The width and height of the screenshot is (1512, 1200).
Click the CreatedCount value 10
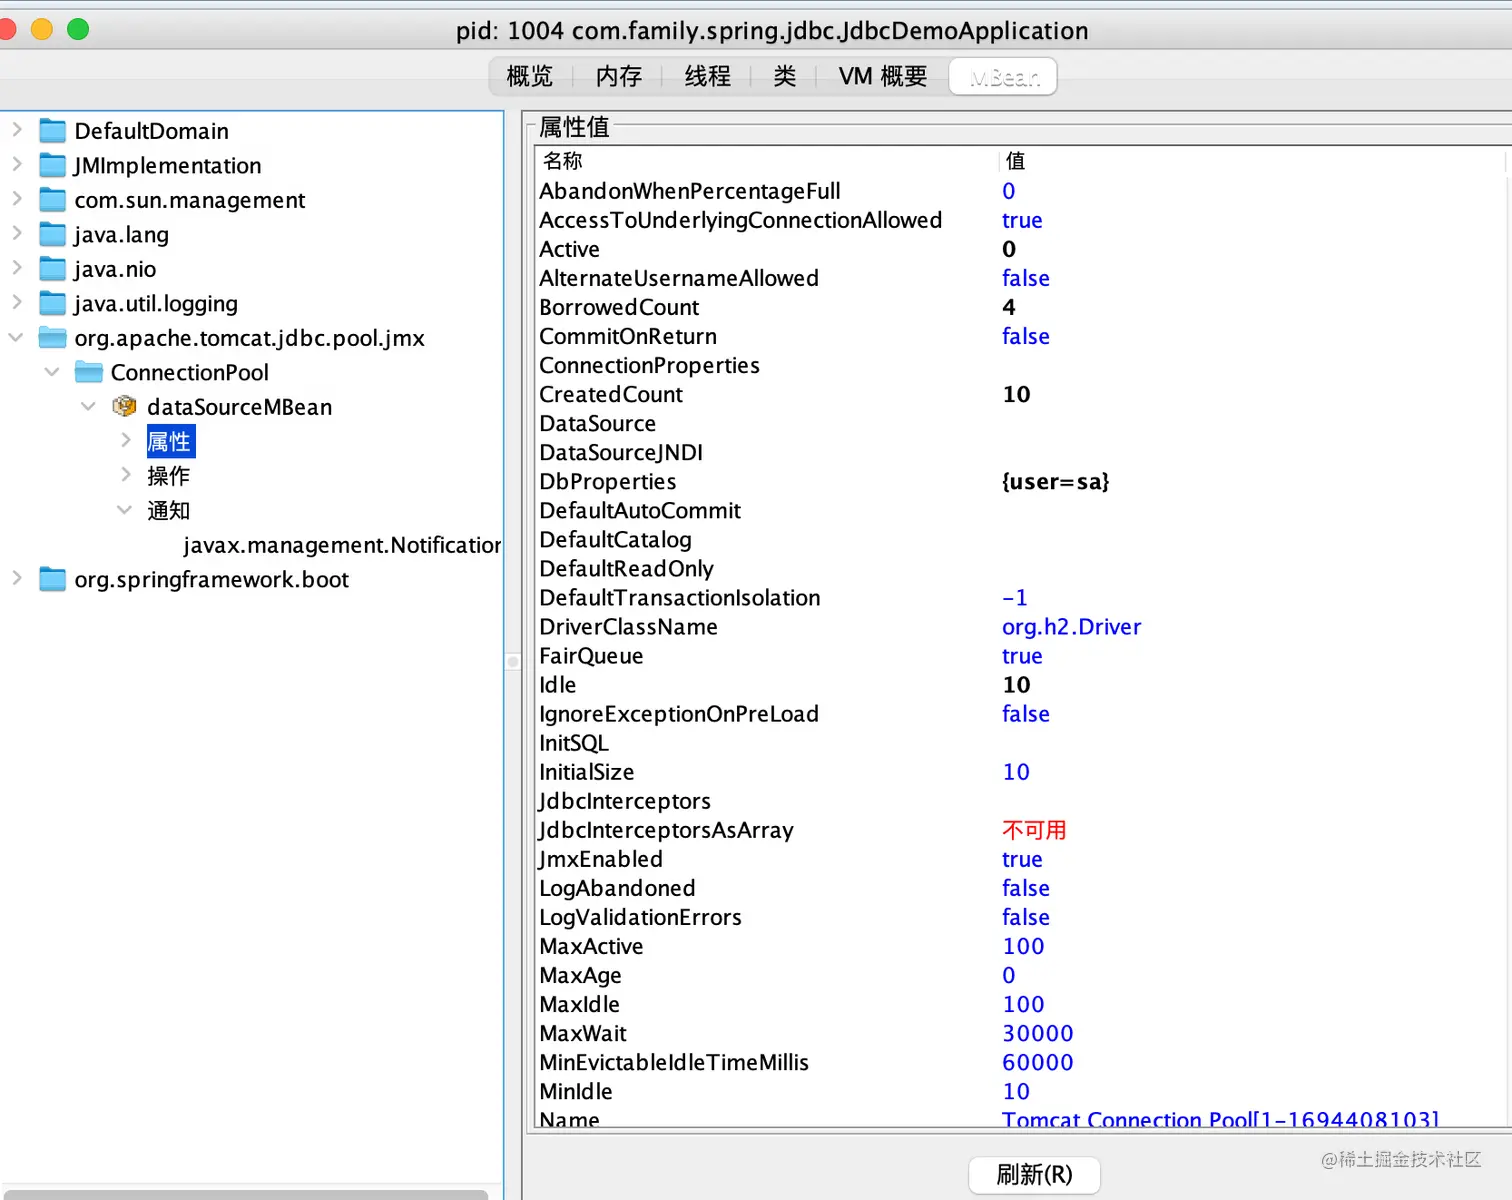click(1016, 394)
